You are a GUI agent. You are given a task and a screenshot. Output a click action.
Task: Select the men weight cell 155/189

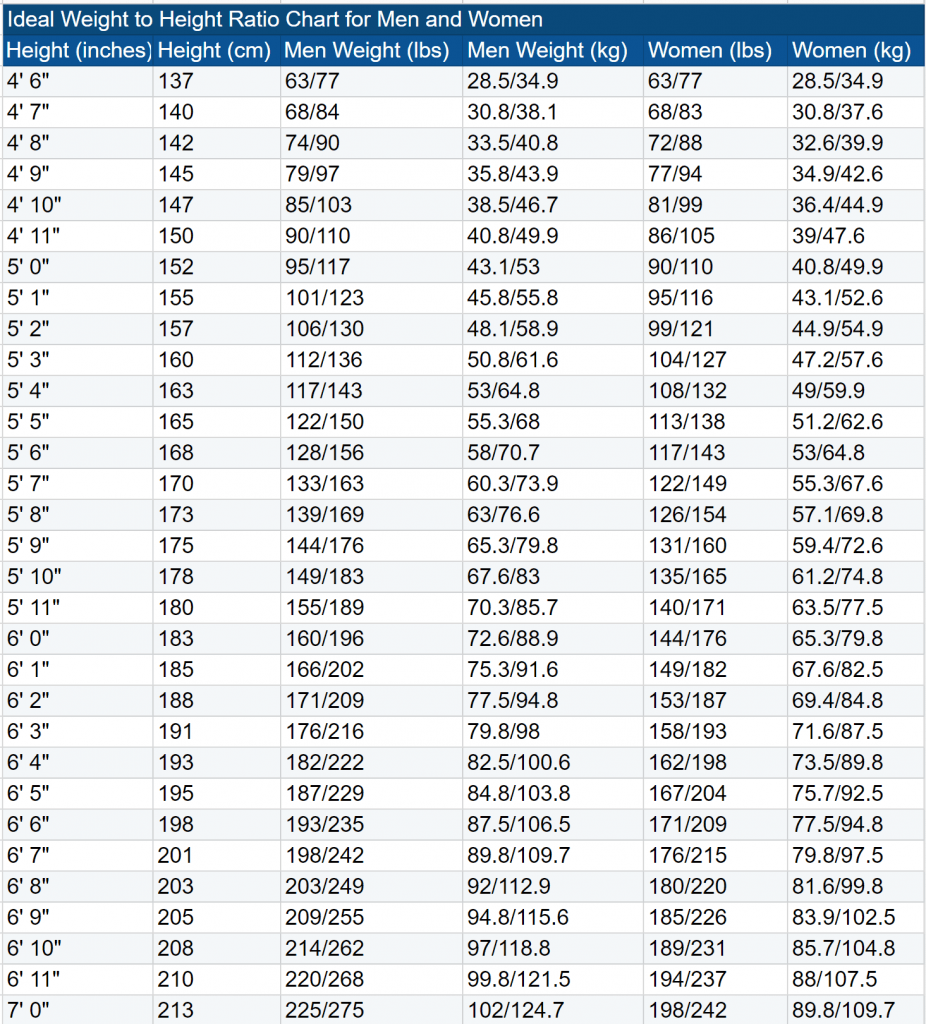pos(371,607)
